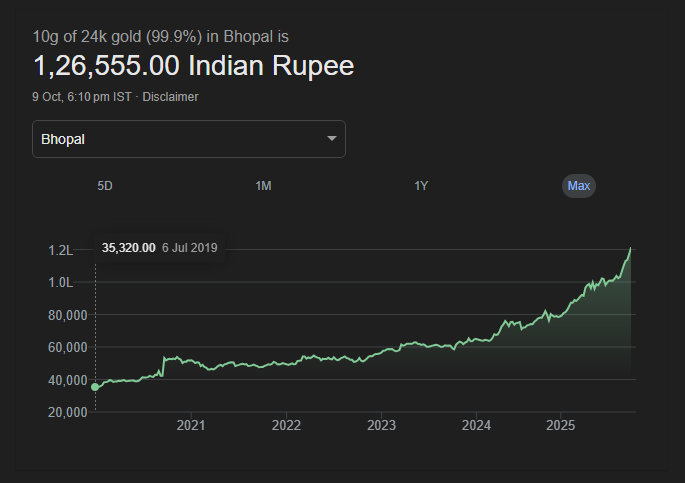
Task: Open the Bhopal city dropdown
Action: 189,139
